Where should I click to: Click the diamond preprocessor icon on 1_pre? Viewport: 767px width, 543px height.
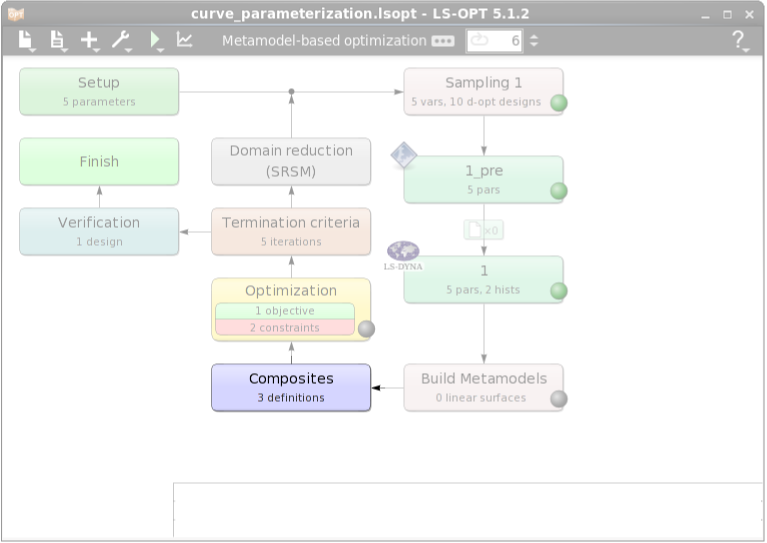tap(404, 155)
